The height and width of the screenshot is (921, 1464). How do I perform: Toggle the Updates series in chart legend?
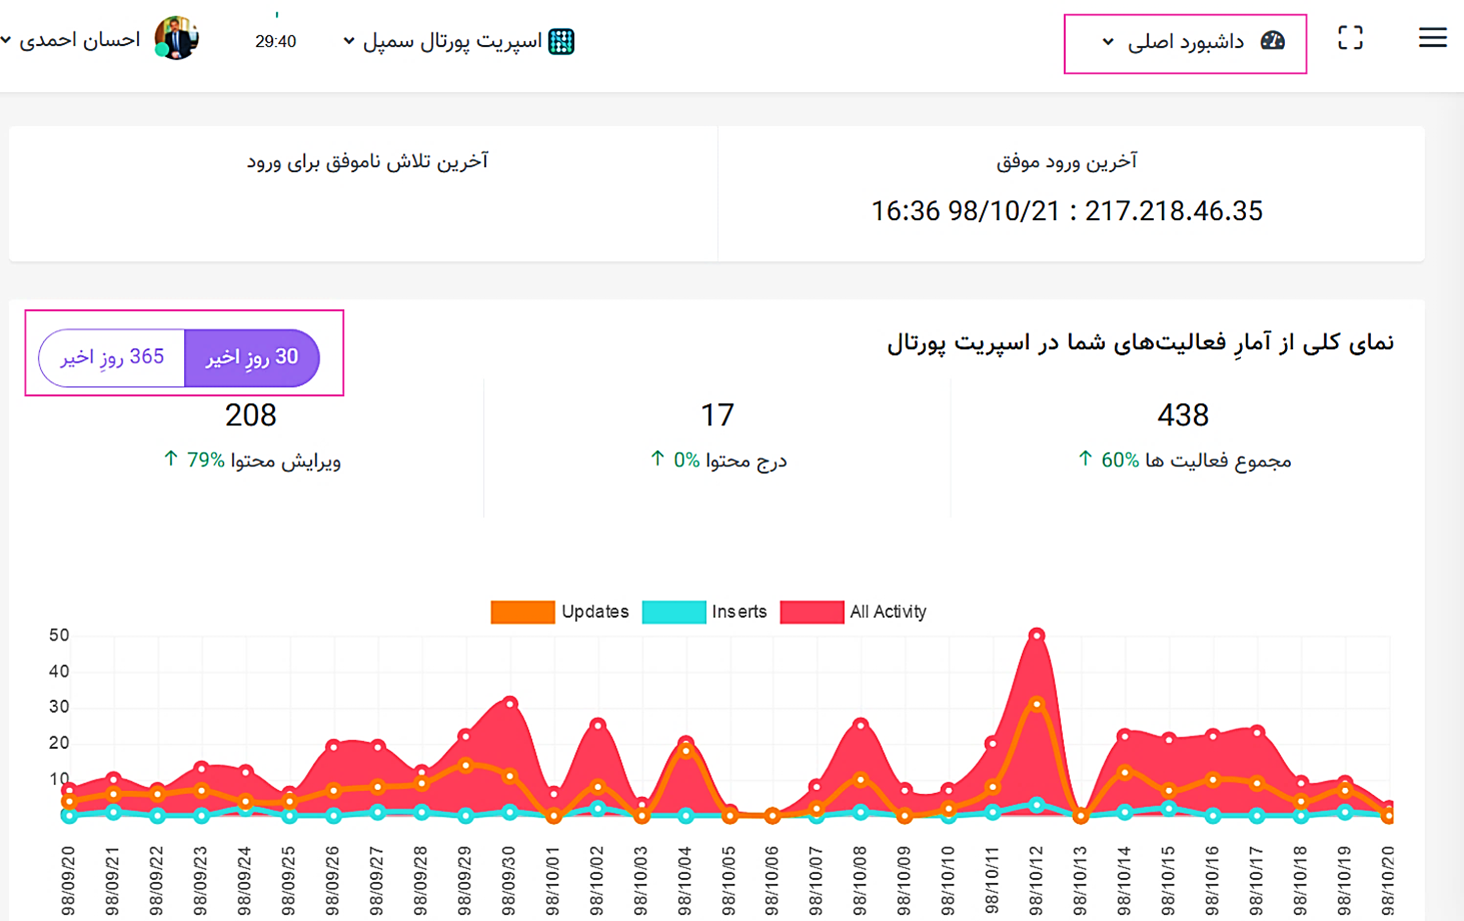tap(594, 612)
